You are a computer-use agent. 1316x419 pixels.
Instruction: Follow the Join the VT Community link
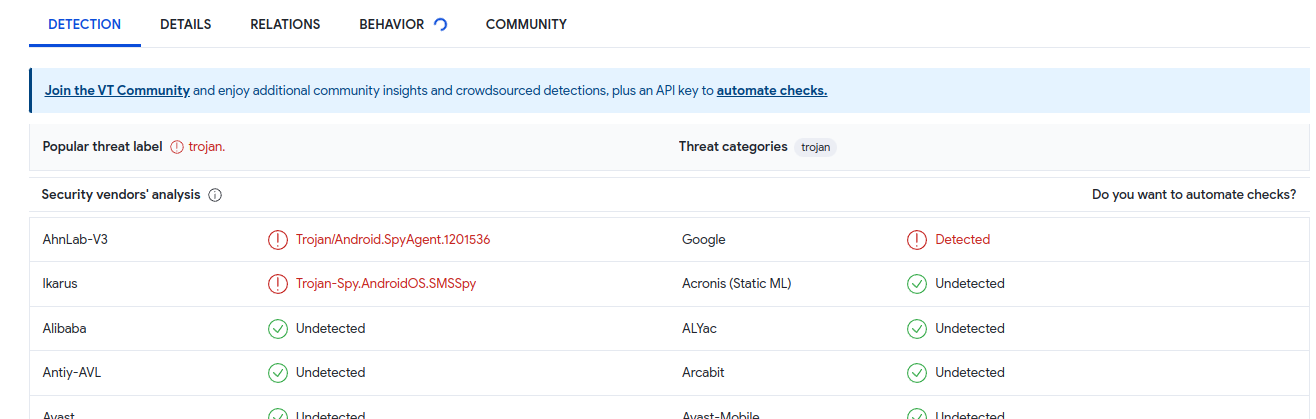(117, 90)
